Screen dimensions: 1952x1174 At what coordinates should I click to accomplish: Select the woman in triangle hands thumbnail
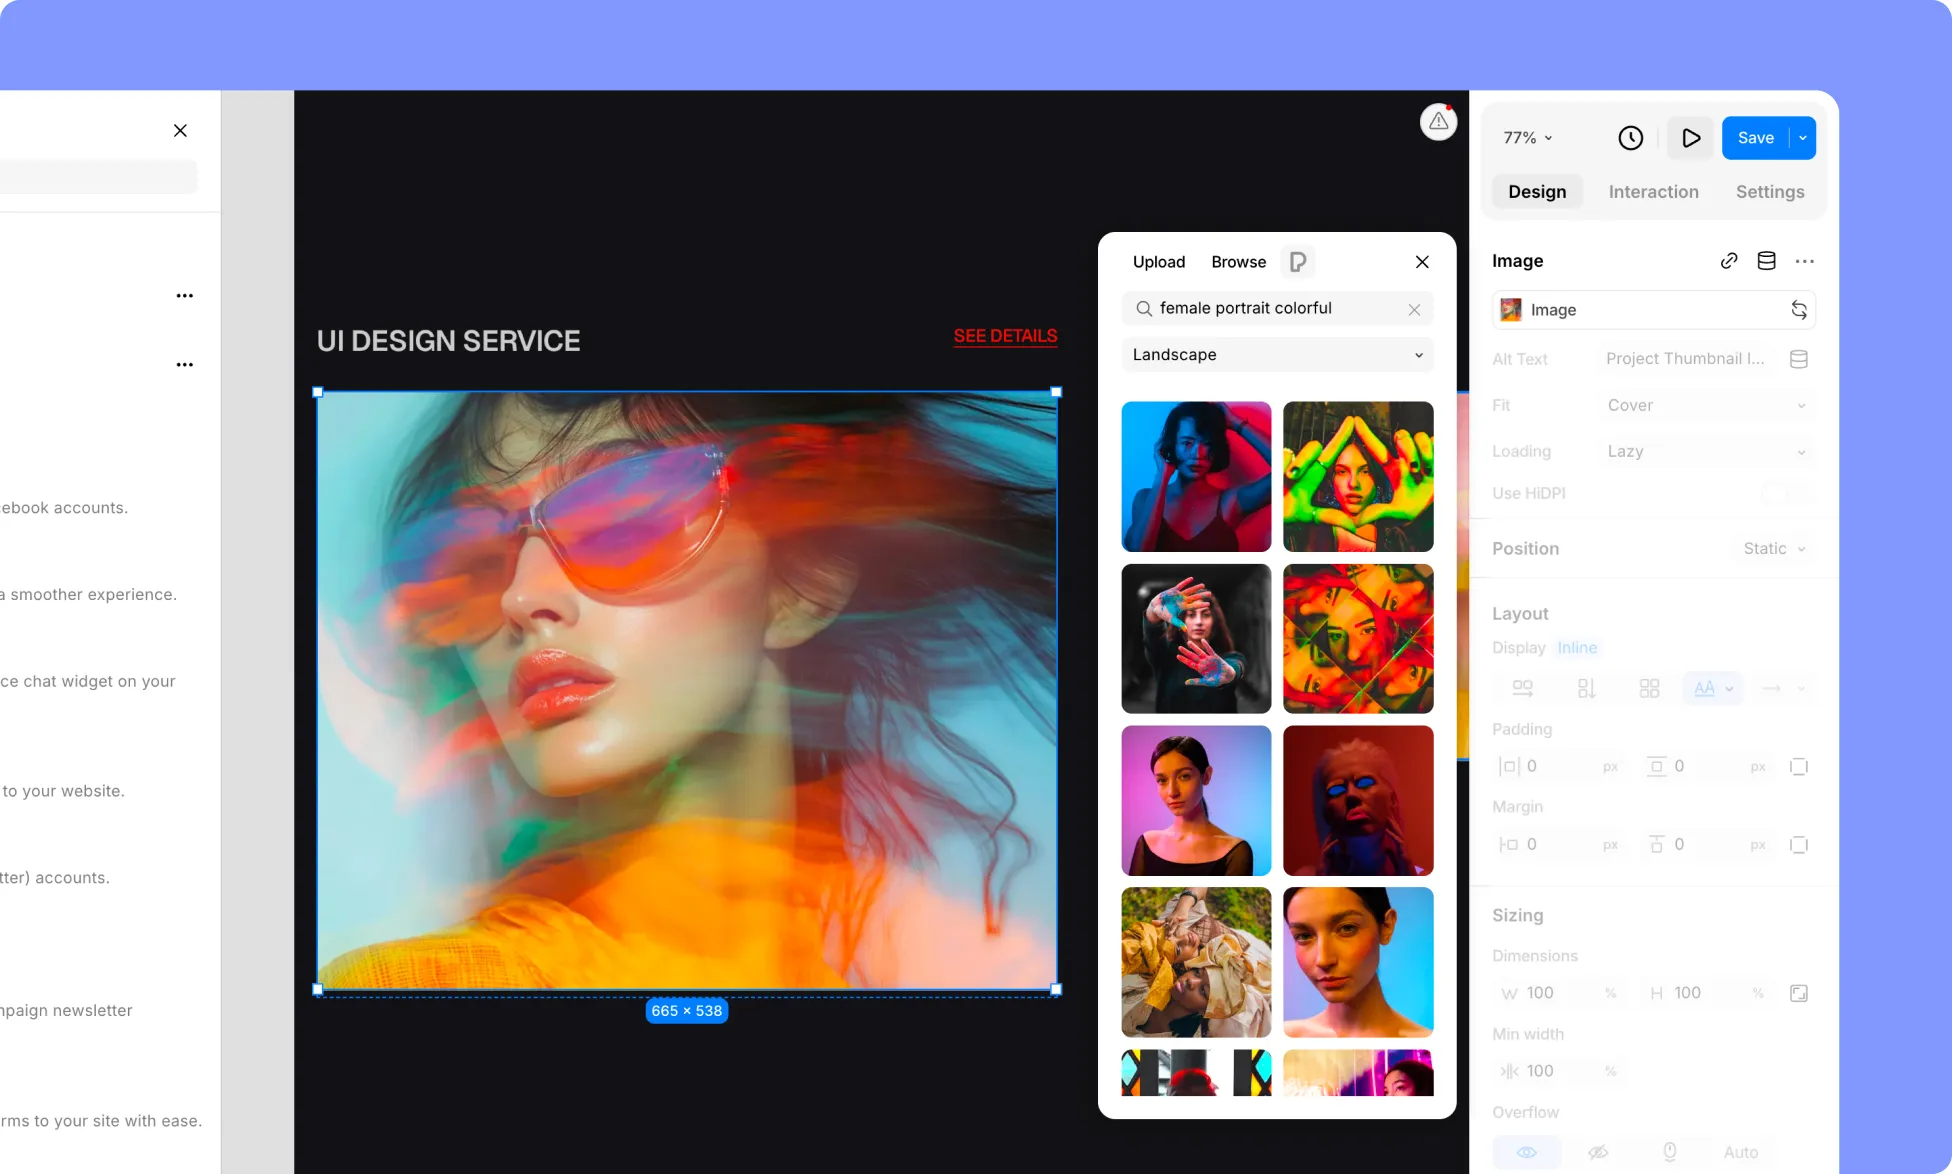tap(1357, 477)
